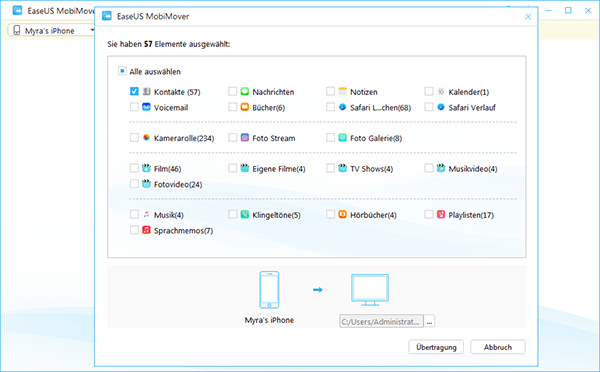Click the Eigene Filme clapperboard icon
This screenshot has height=372, width=600.
pyautogui.click(x=245, y=168)
